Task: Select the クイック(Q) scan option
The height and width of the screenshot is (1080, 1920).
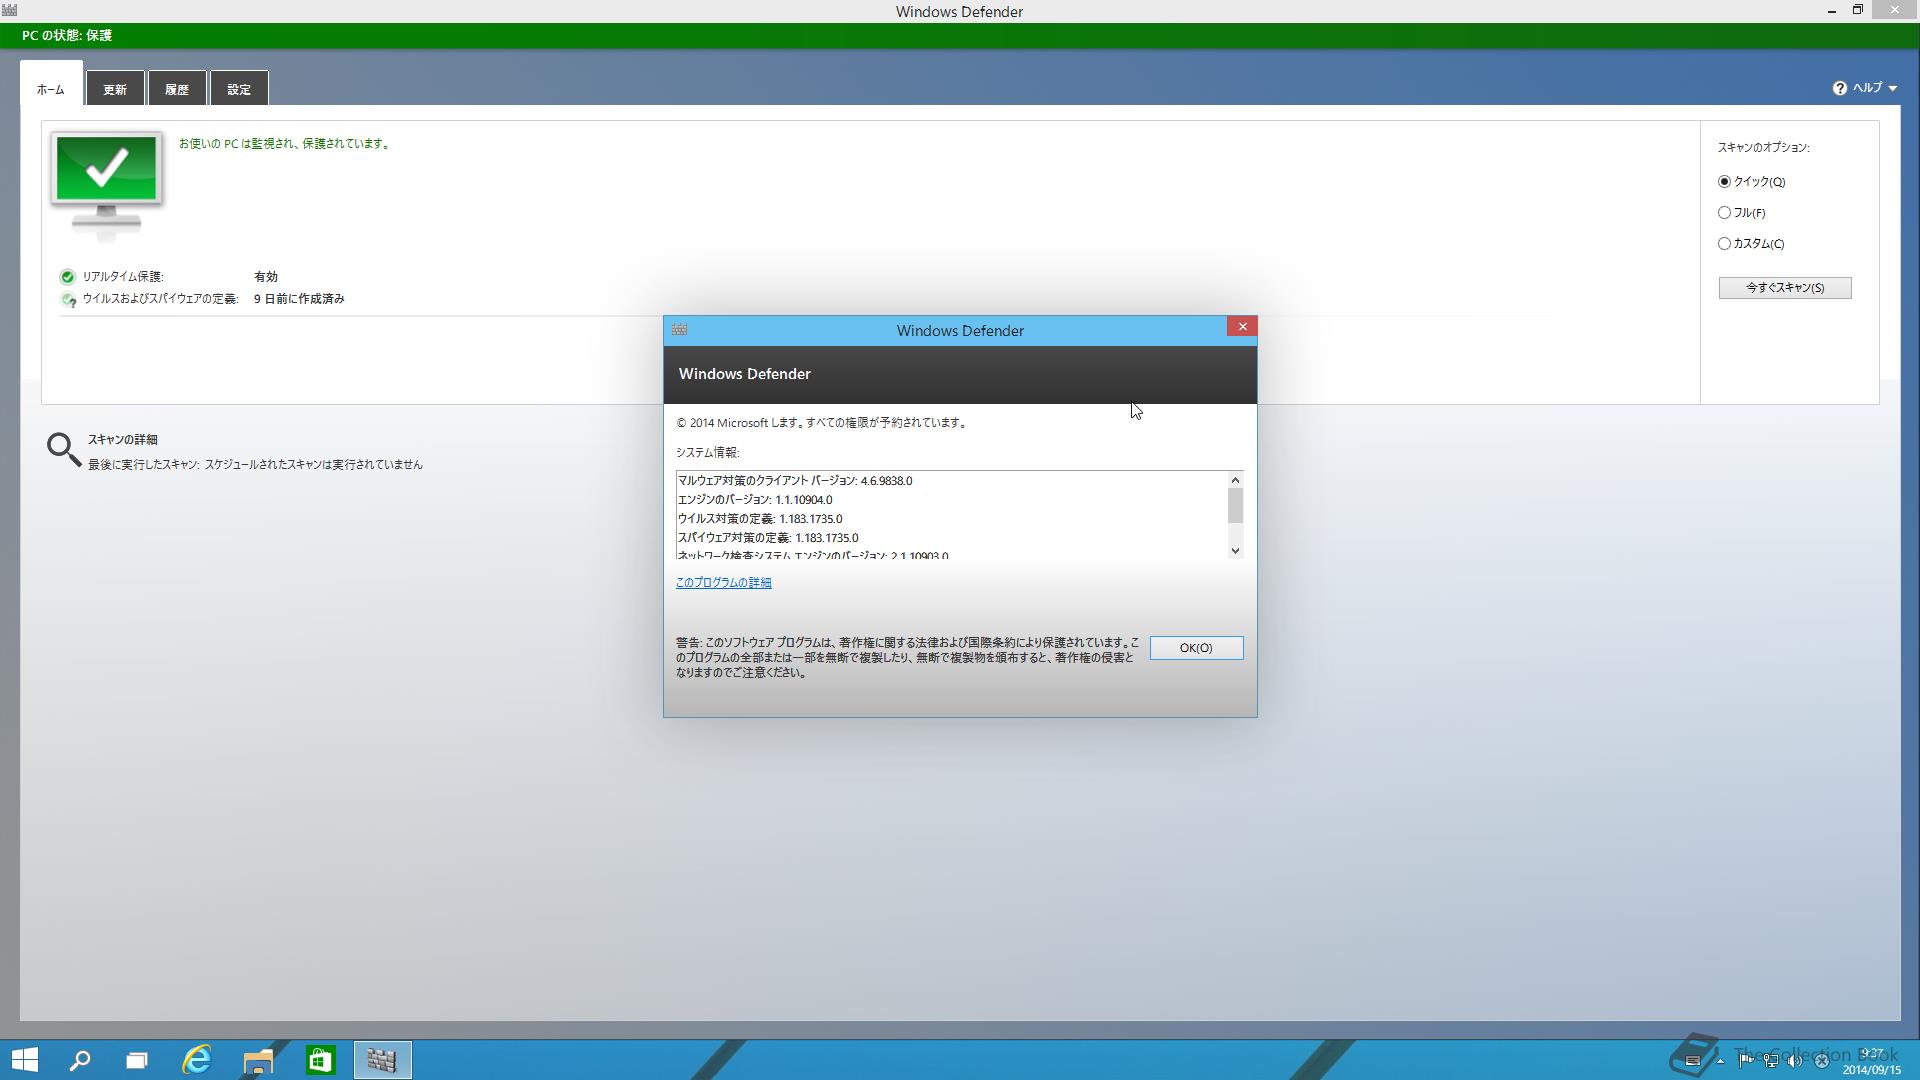Action: pos(1751,182)
